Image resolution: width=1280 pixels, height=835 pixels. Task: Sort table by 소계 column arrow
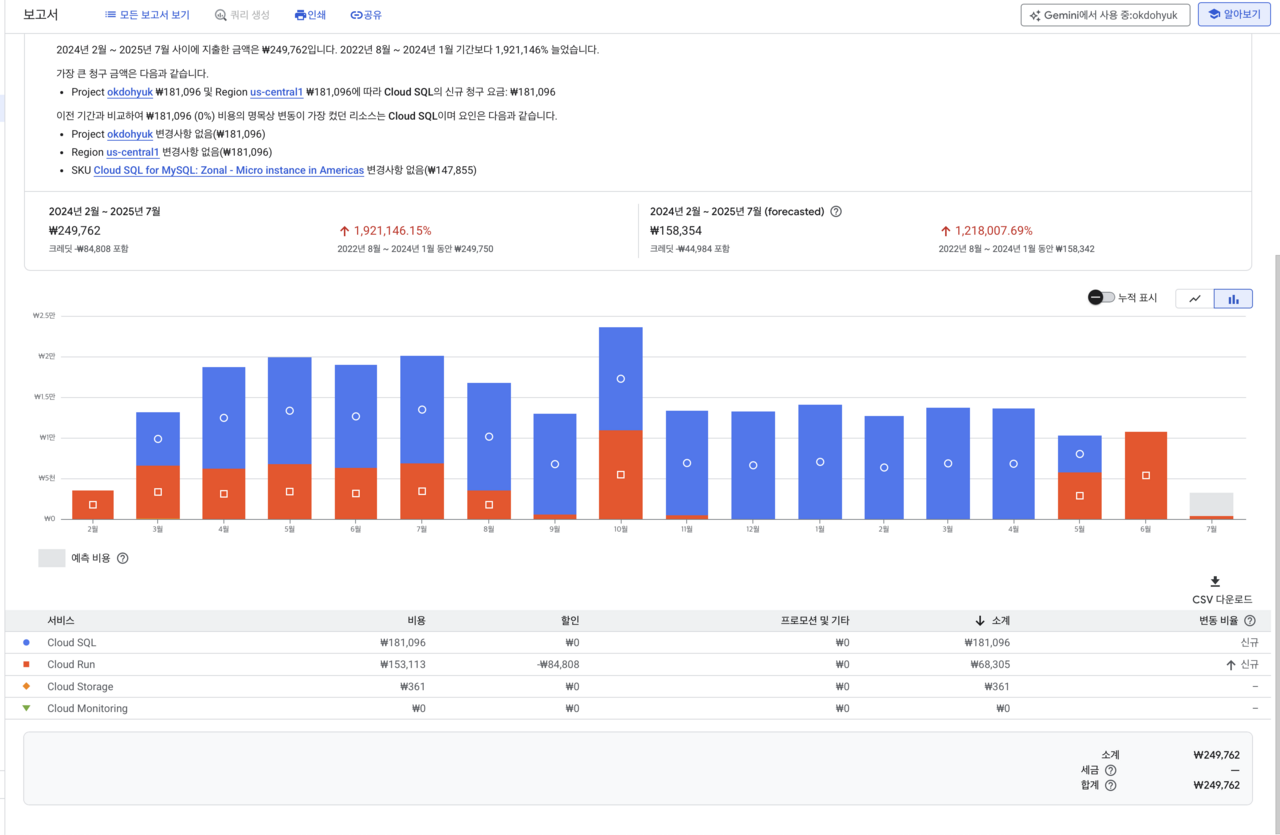click(x=979, y=621)
